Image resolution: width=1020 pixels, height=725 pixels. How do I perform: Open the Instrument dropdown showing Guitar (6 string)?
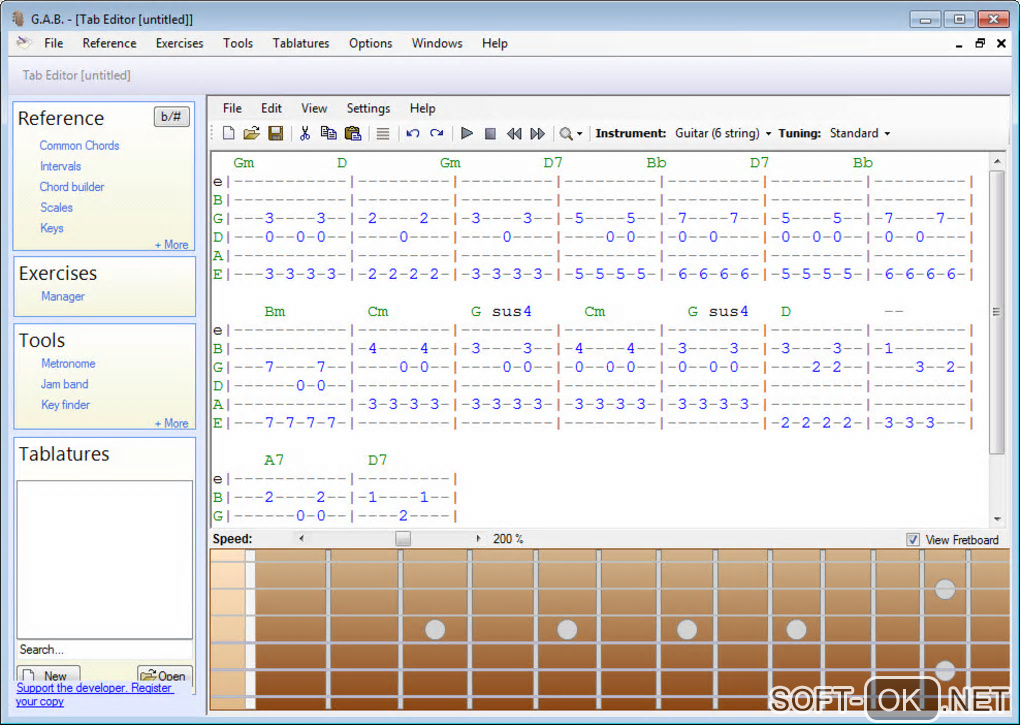pyautogui.click(x=723, y=133)
